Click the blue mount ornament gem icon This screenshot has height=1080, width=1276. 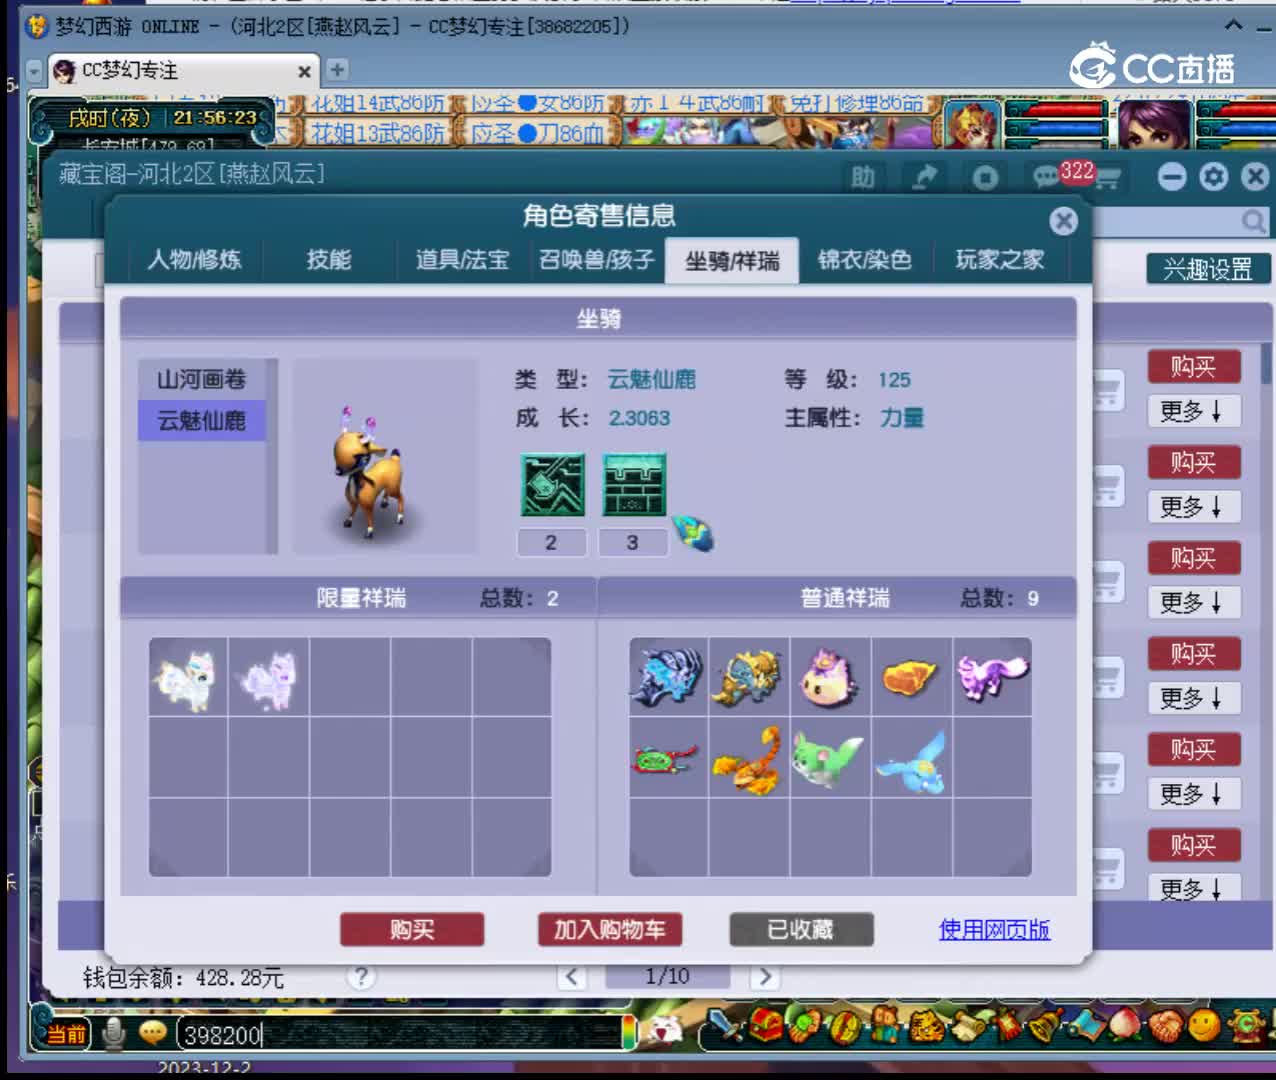[x=693, y=532]
